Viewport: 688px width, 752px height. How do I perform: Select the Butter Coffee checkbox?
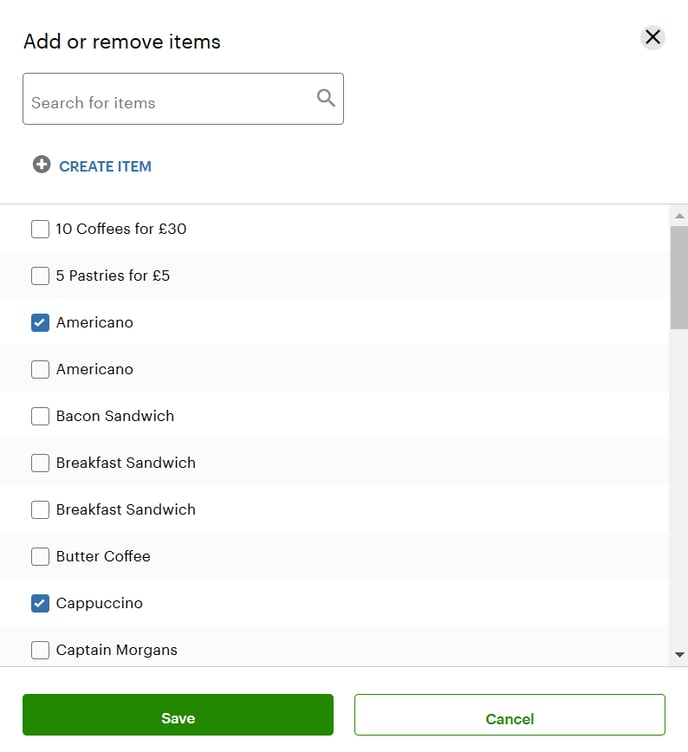click(40, 556)
